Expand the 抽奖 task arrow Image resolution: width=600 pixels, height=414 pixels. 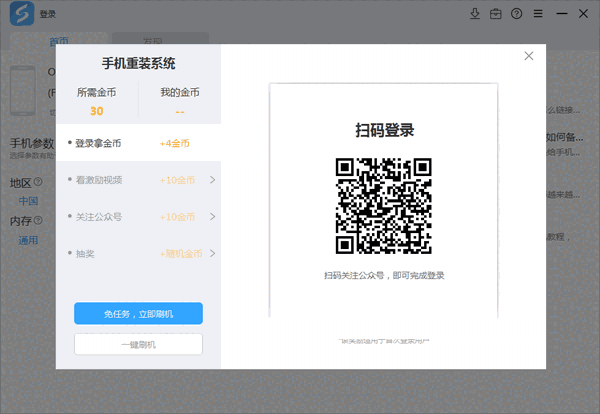pos(211,254)
